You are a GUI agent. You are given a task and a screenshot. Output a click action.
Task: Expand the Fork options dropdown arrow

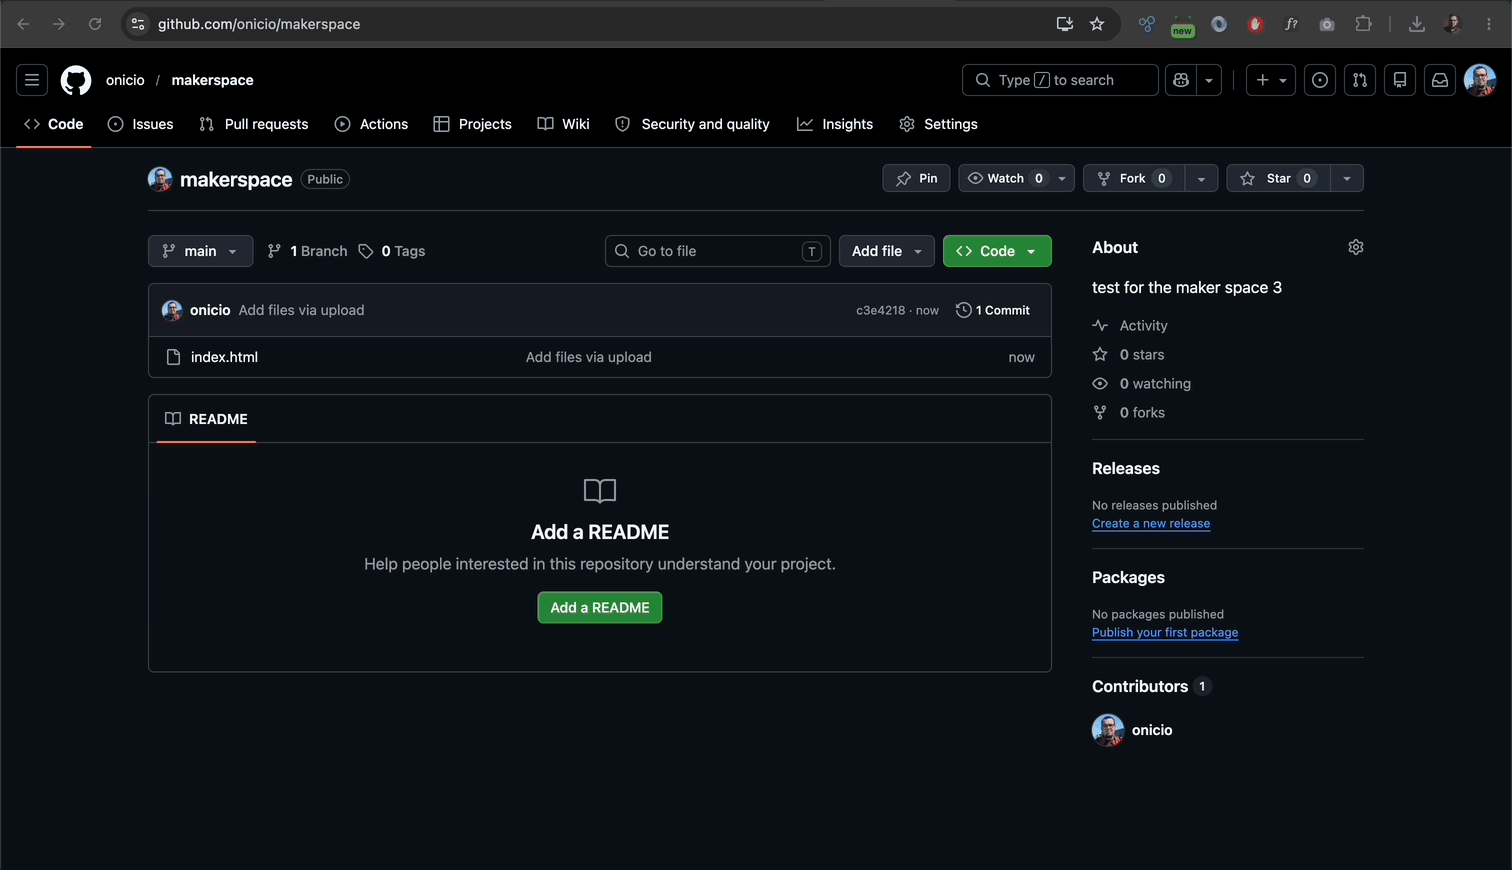1201,178
